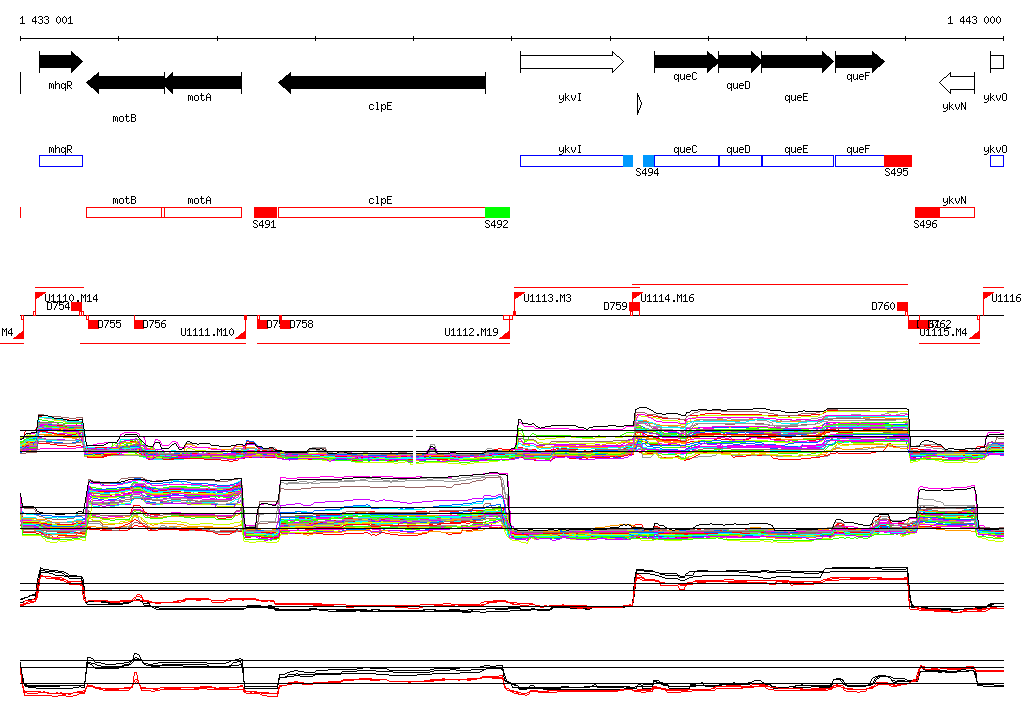
Task: Select the D754 downshift marker
Action: 76,306
